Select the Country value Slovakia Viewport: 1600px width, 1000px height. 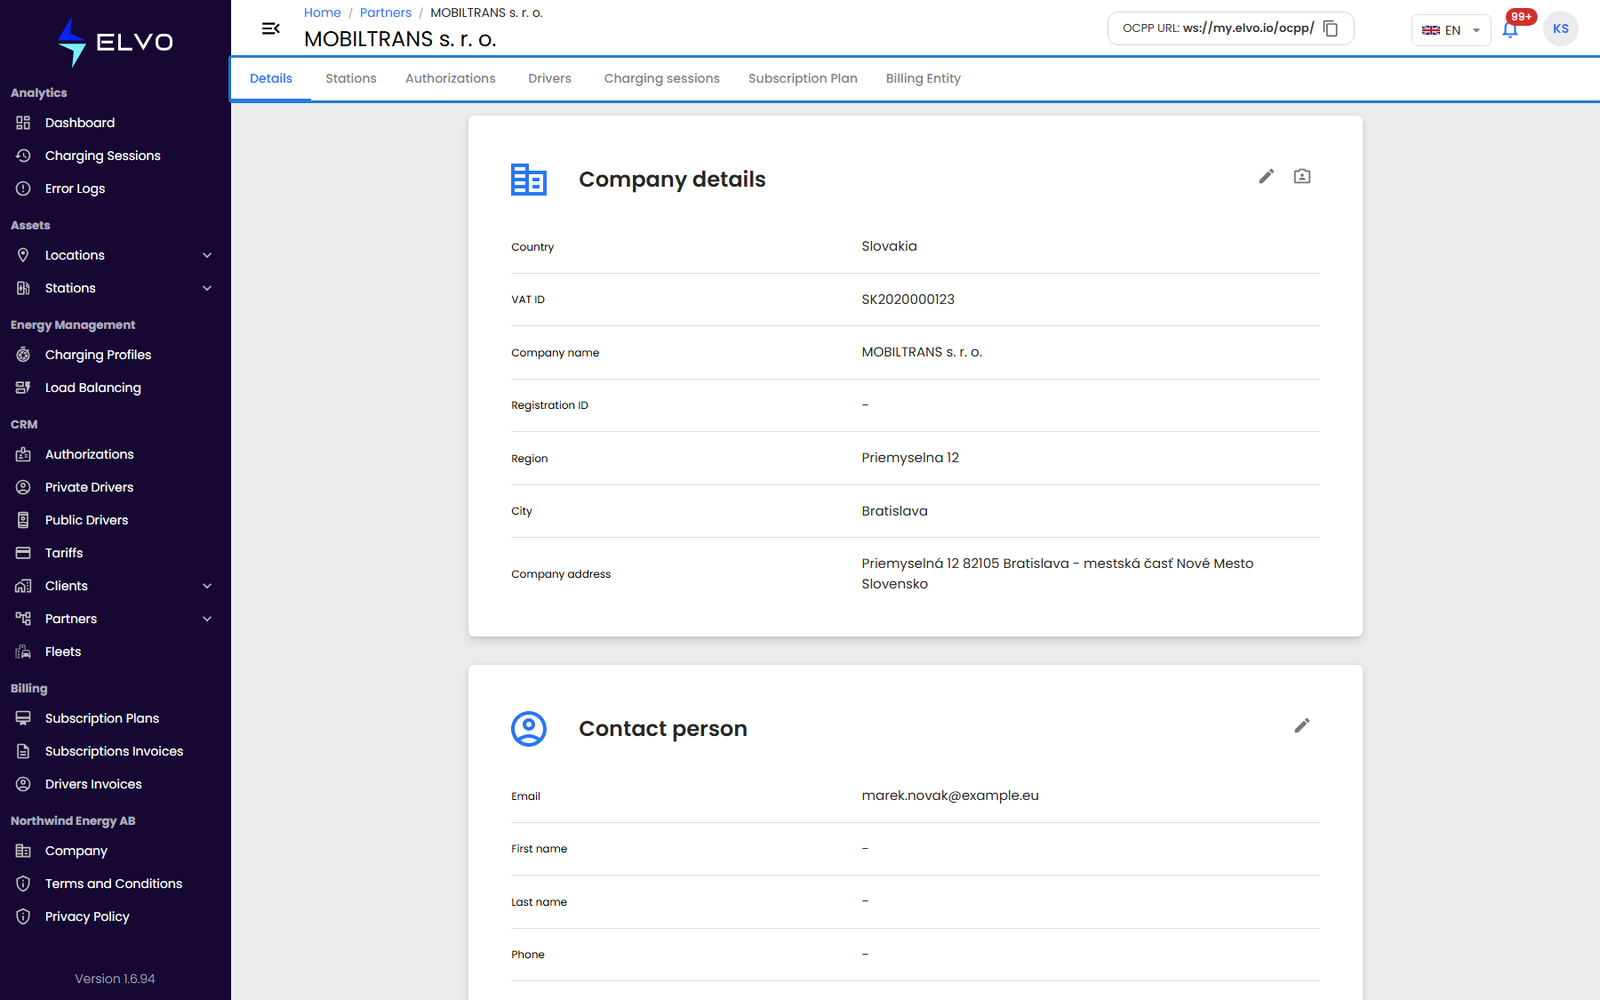(x=889, y=246)
